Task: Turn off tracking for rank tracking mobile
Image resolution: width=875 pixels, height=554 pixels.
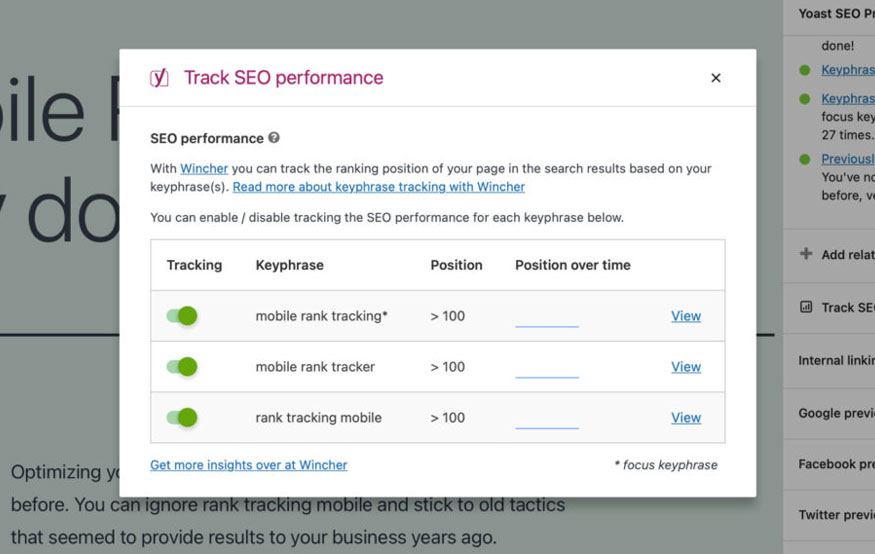Action: click(x=182, y=417)
